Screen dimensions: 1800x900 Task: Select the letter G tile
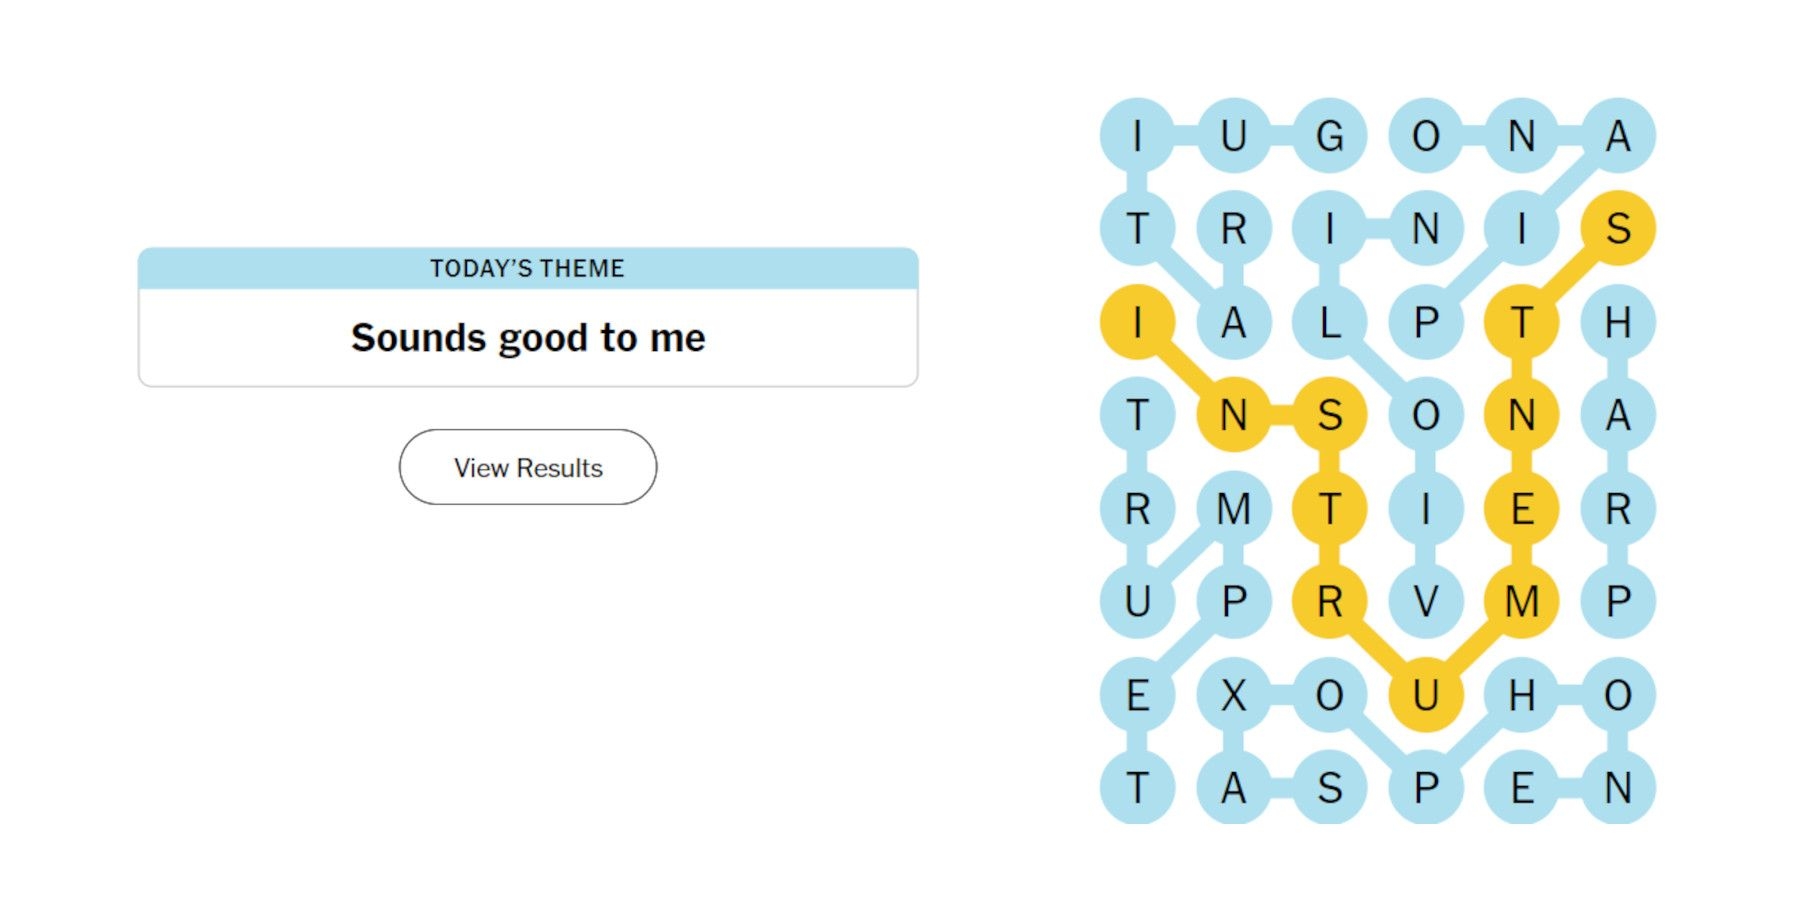click(1329, 135)
